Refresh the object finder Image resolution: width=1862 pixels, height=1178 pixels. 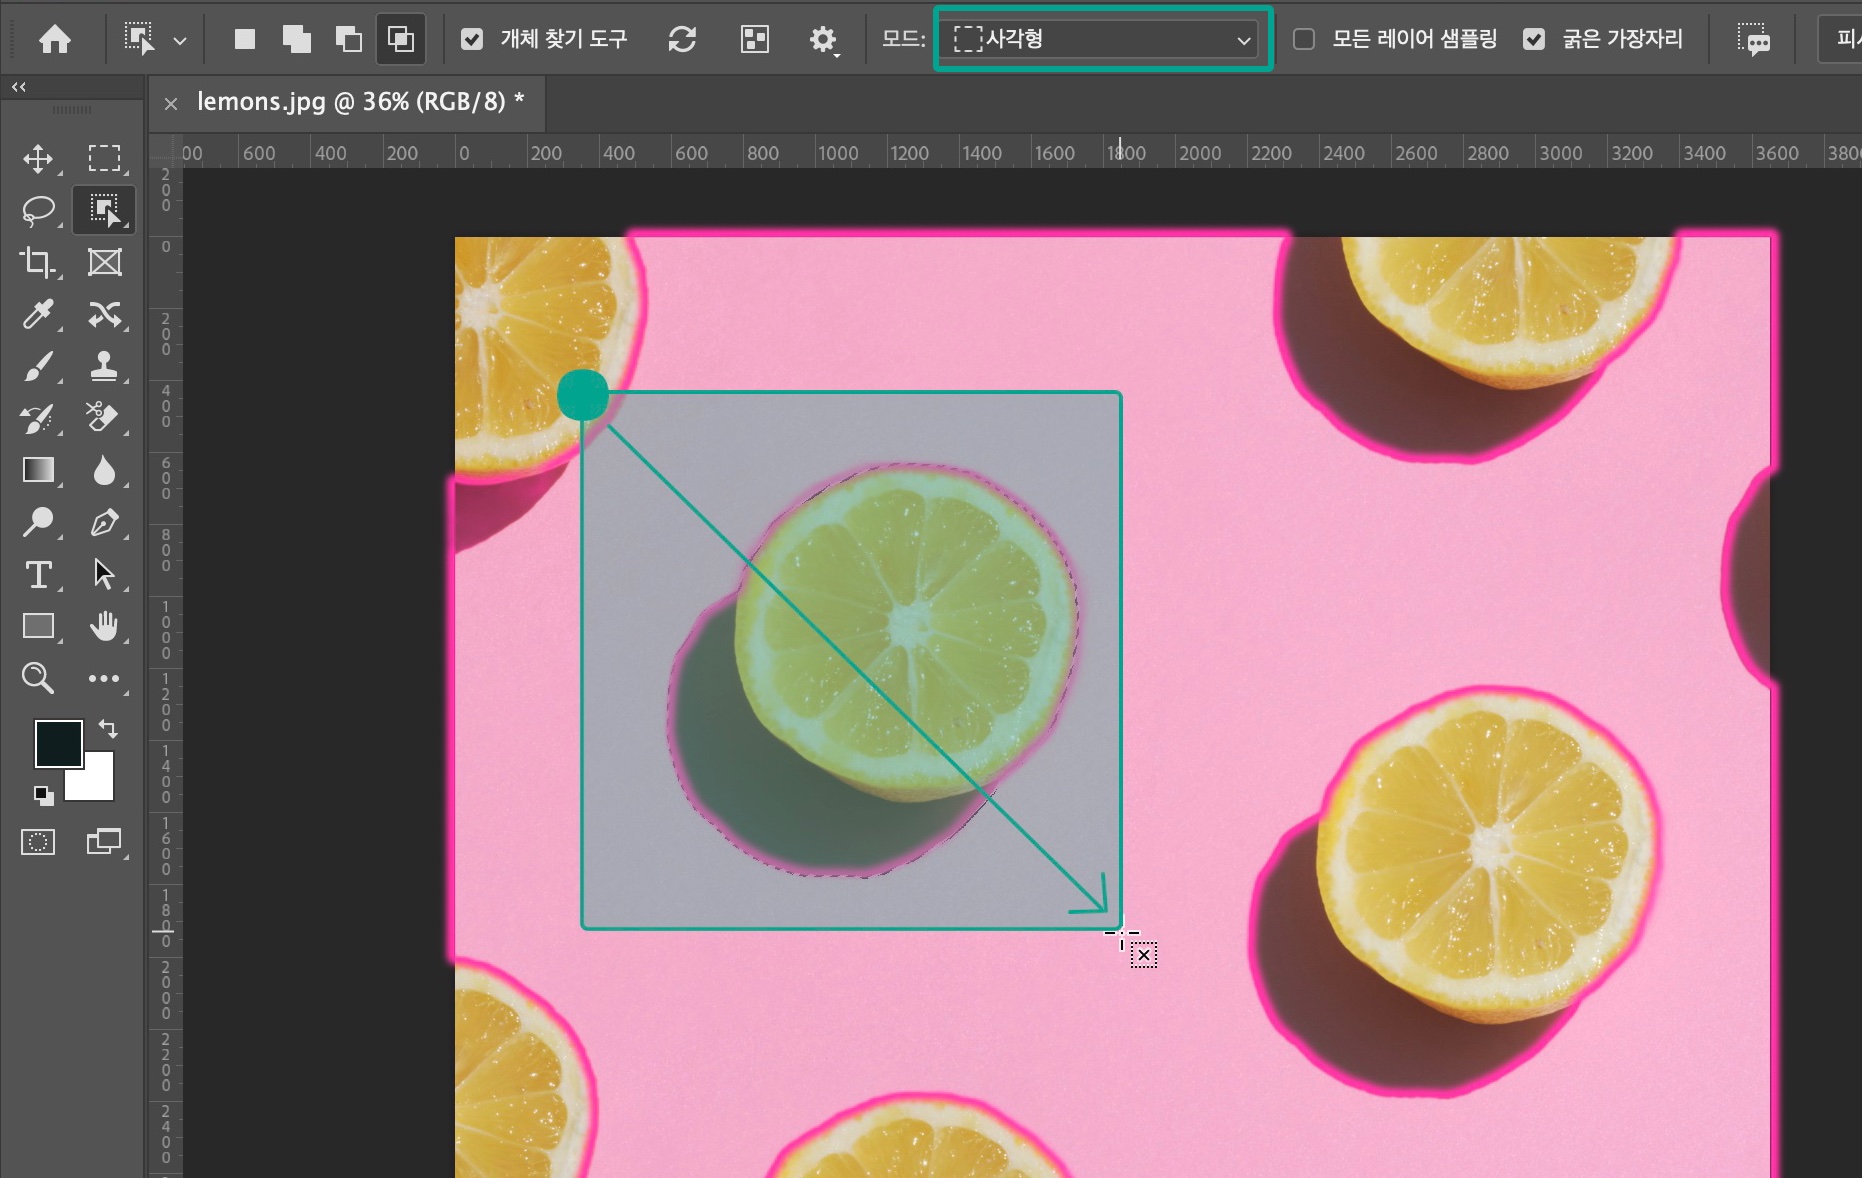point(682,40)
